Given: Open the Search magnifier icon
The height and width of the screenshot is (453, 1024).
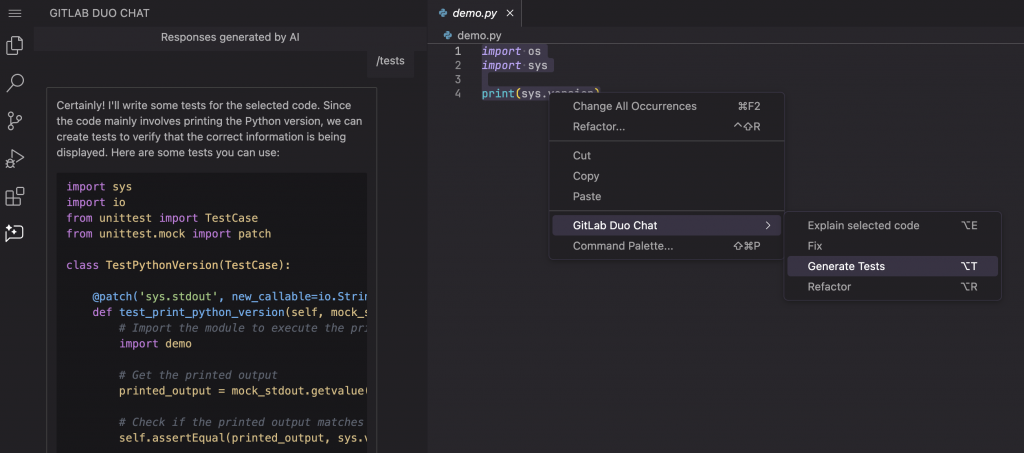Looking at the screenshot, I should [x=15, y=83].
